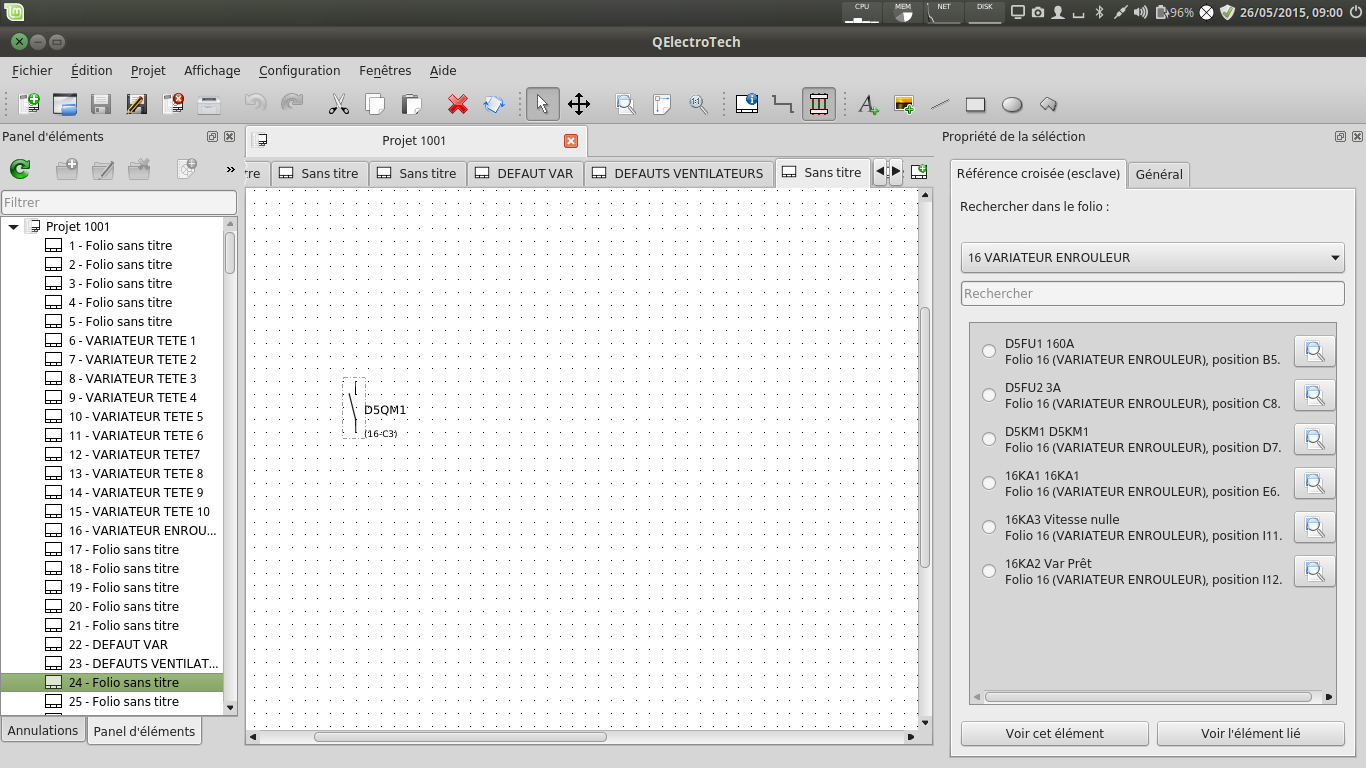Select the D5FU1 160A radio button

pos(989,351)
